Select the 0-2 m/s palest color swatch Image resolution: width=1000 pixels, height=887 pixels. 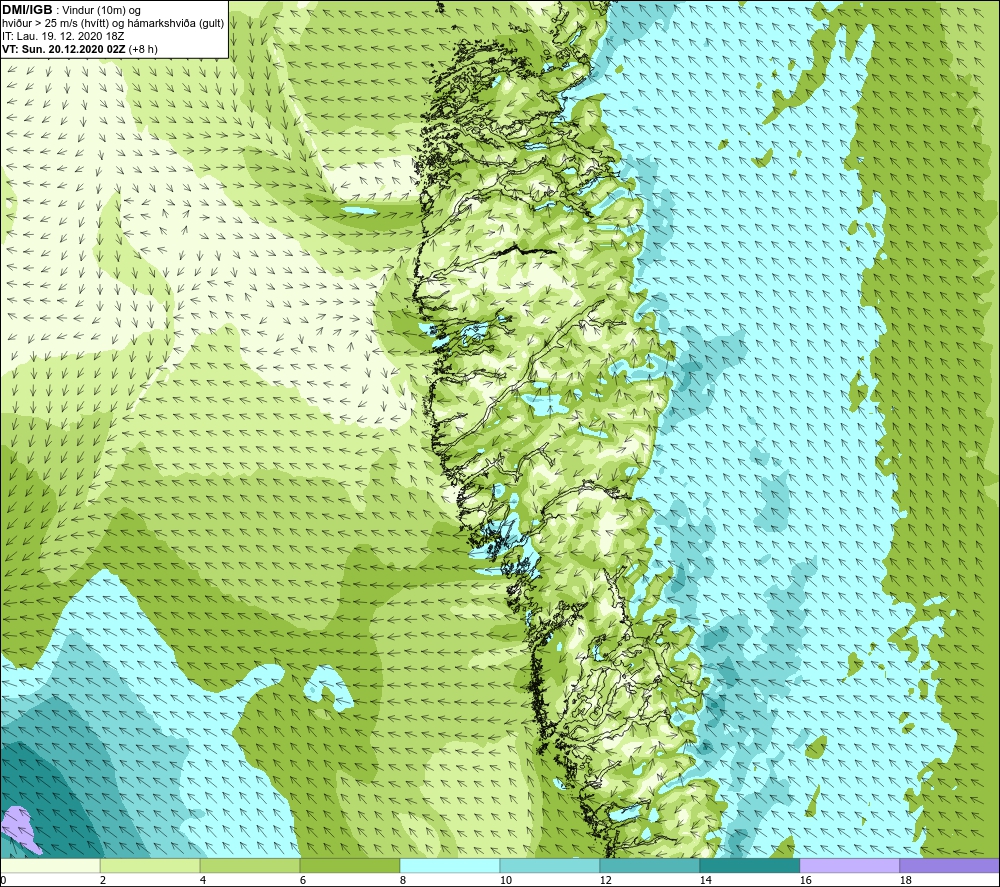tap(50, 865)
